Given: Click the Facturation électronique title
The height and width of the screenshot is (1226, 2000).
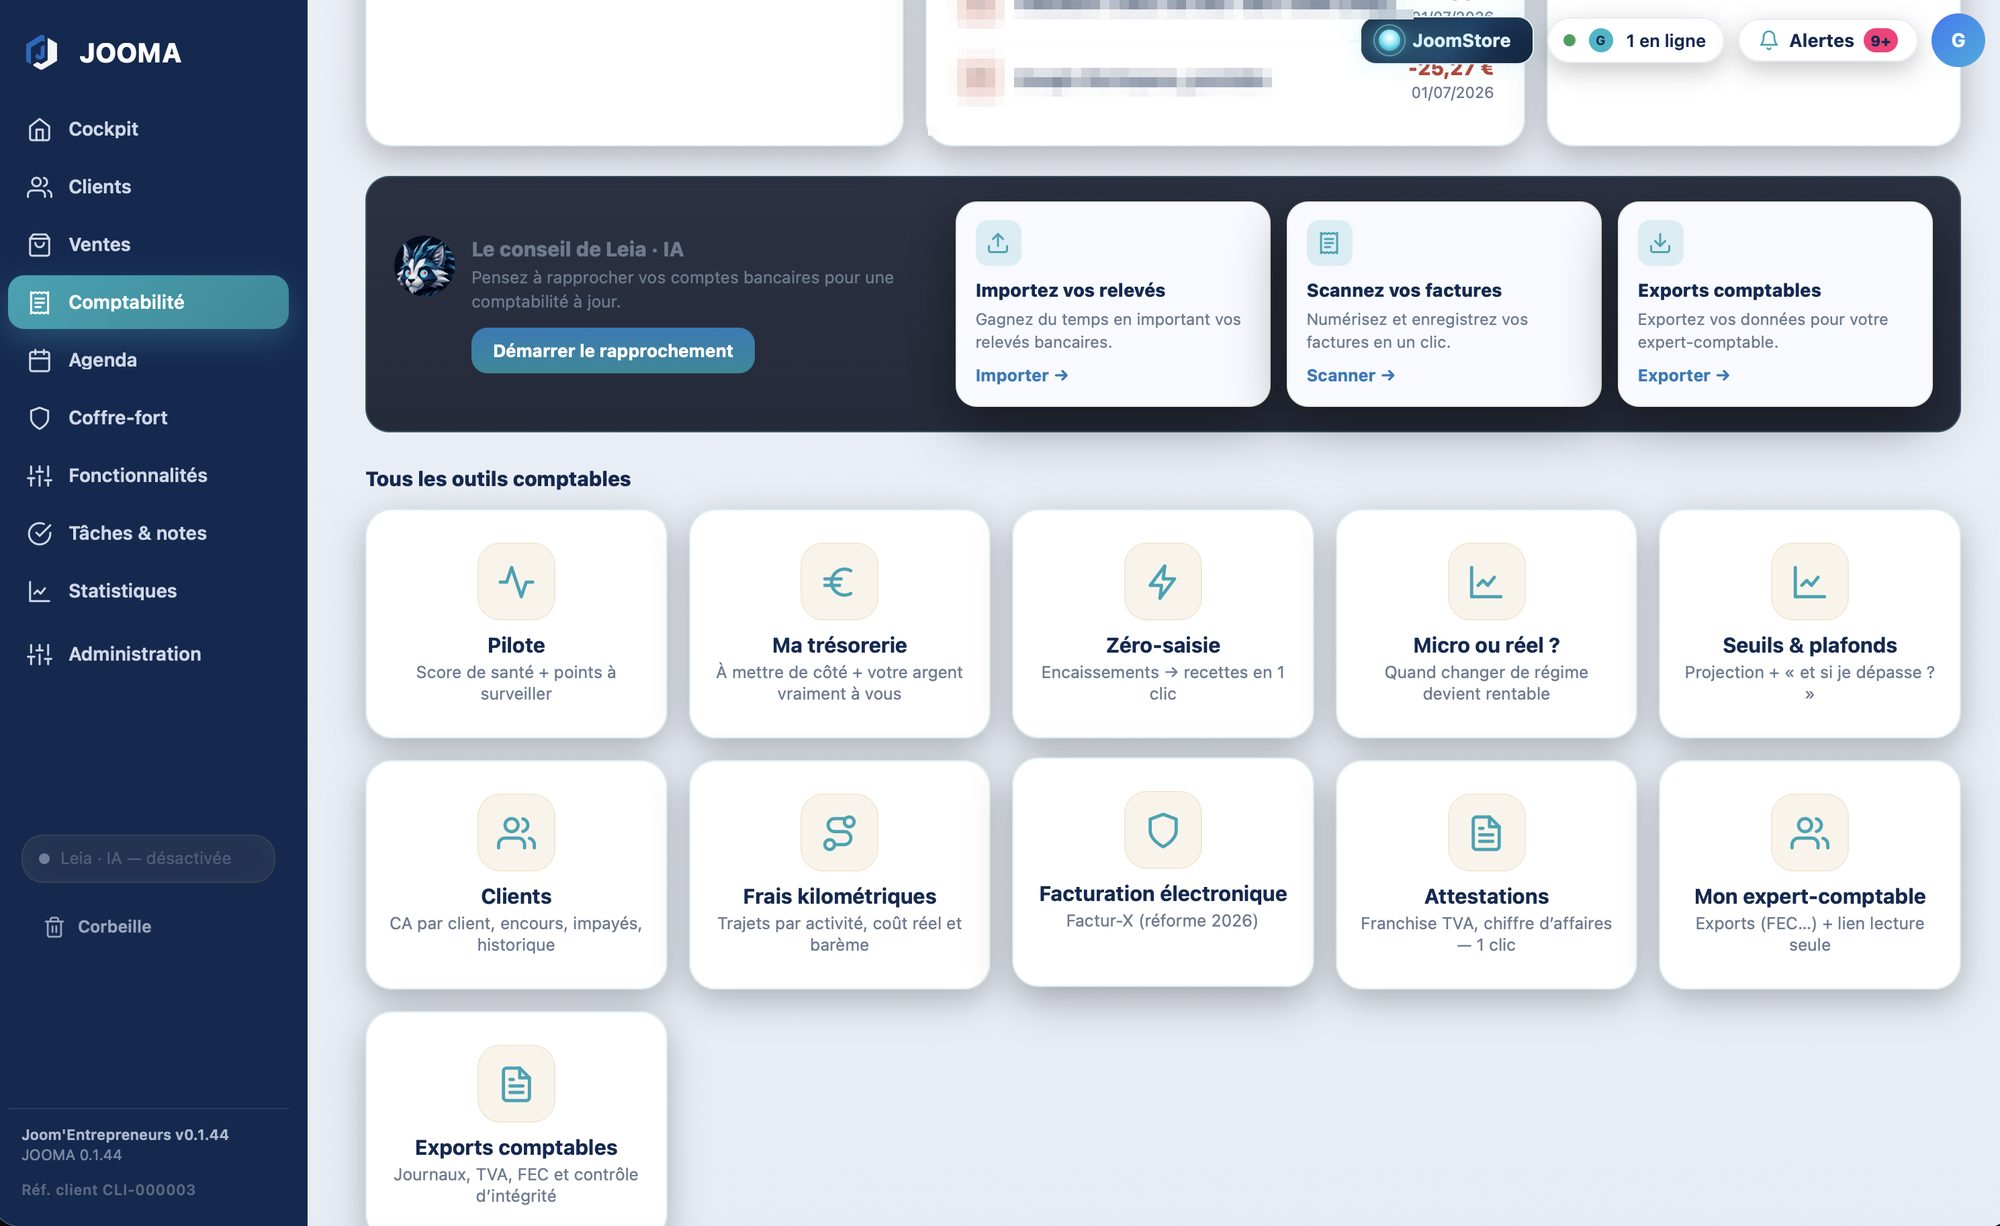Looking at the screenshot, I should pyautogui.click(x=1163, y=894).
